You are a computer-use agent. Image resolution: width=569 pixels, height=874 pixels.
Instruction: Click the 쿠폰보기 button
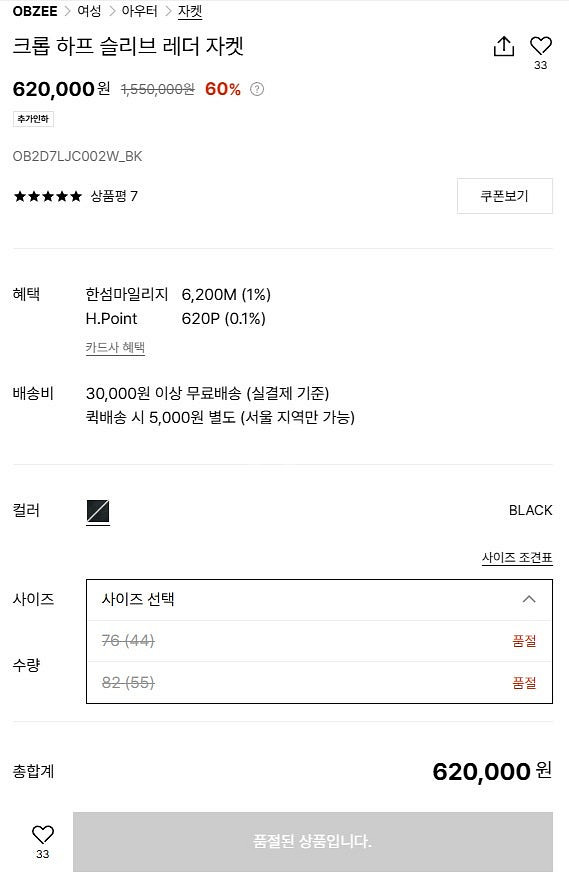(505, 196)
